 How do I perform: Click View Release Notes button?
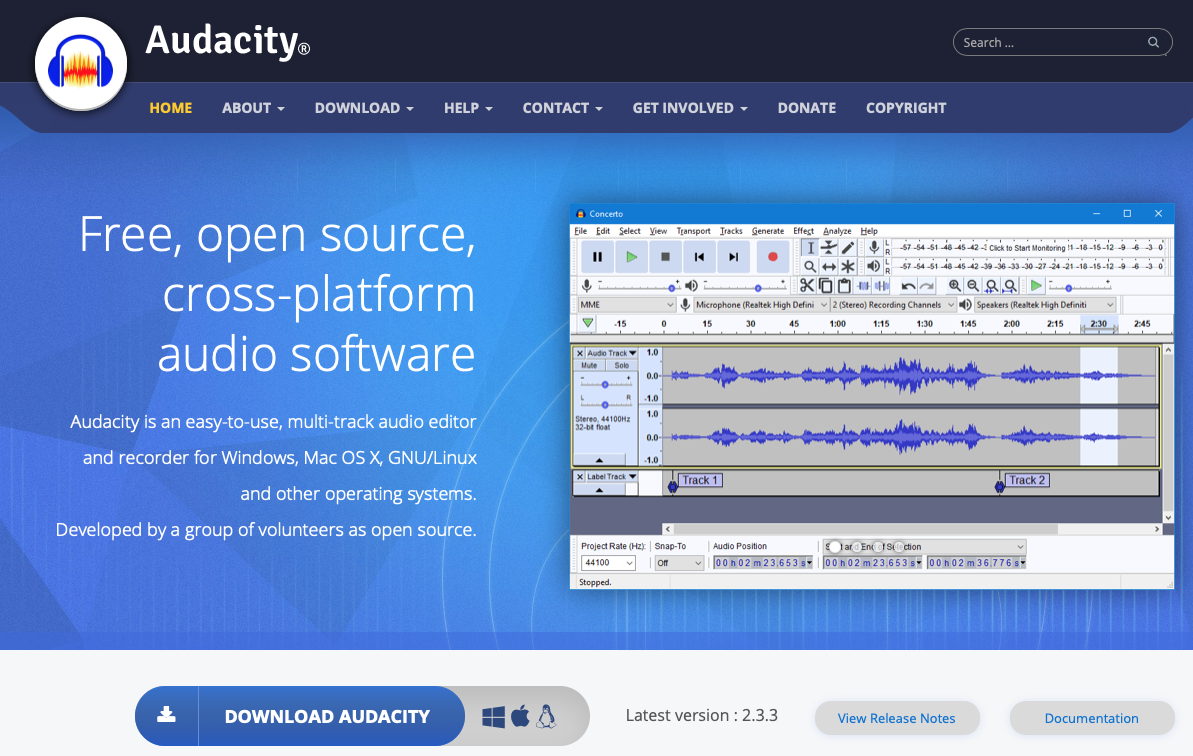point(896,718)
